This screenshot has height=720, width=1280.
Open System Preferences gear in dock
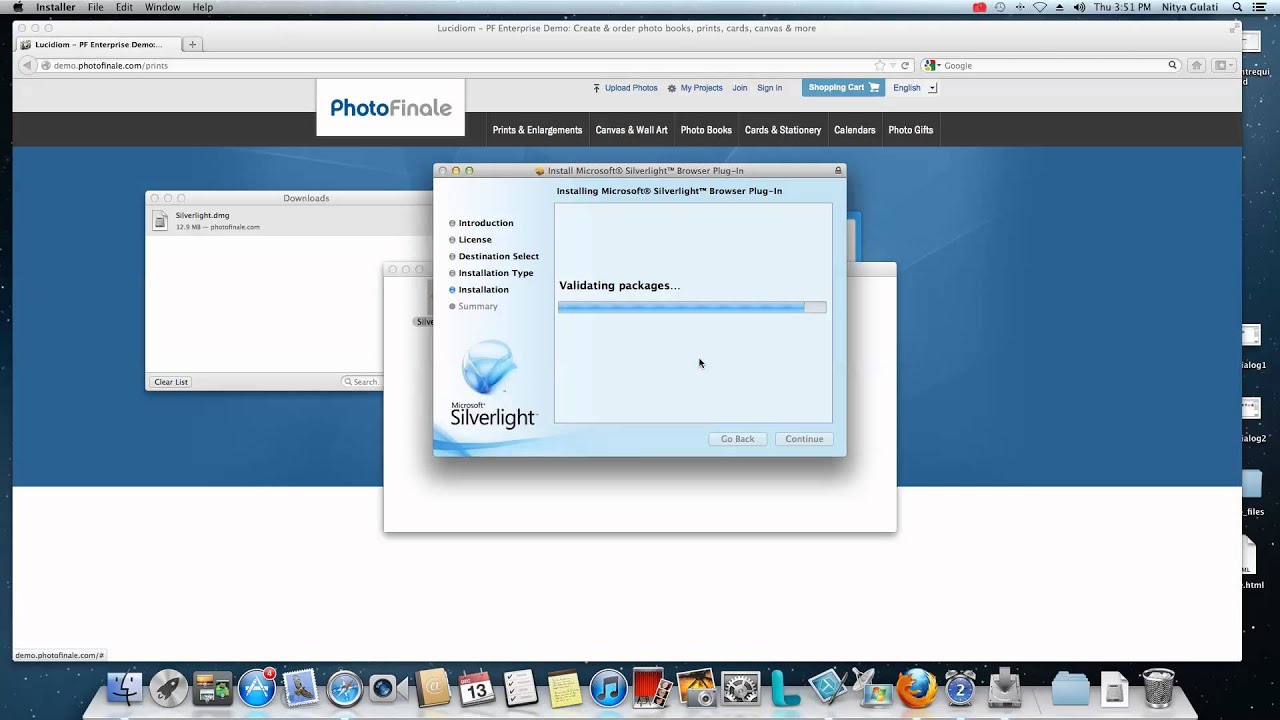pos(740,688)
